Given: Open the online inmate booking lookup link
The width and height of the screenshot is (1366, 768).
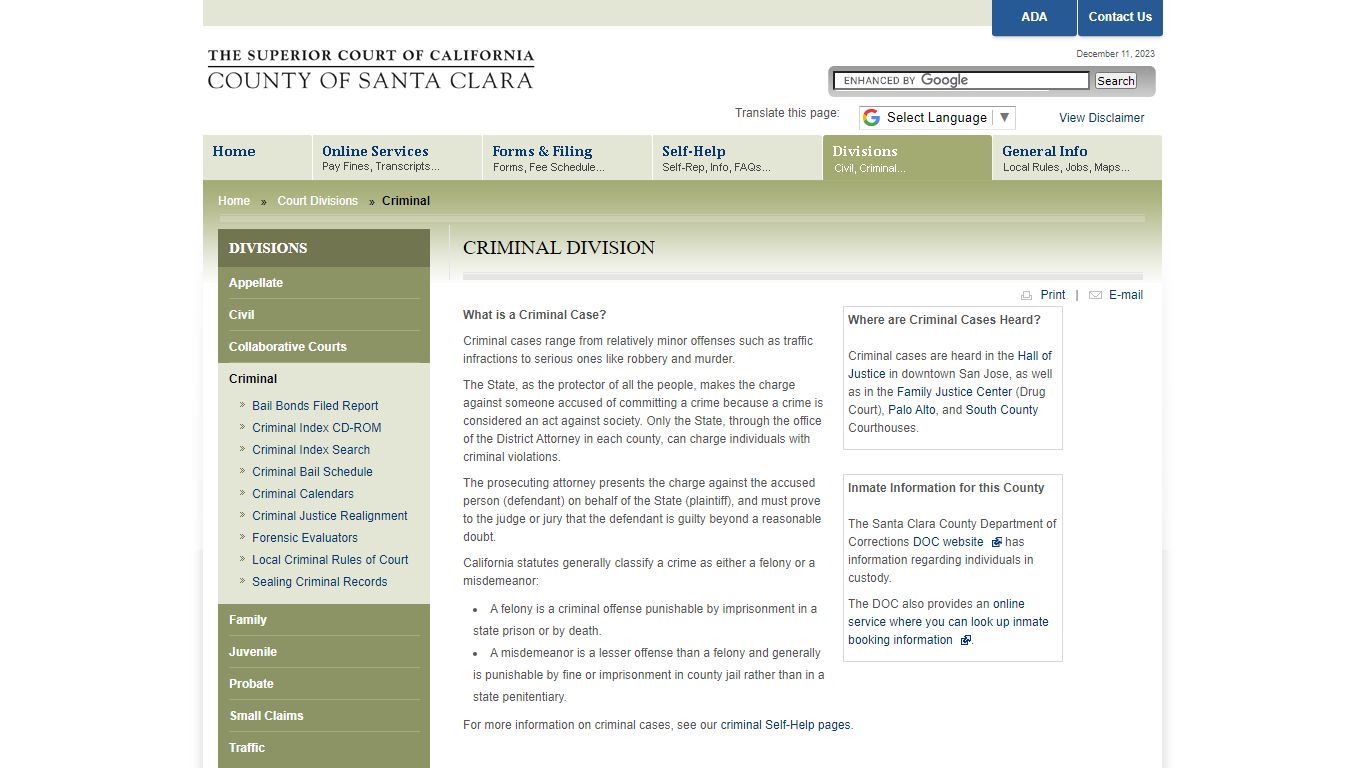Looking at the screenshot, I should (x=948, y=622).
